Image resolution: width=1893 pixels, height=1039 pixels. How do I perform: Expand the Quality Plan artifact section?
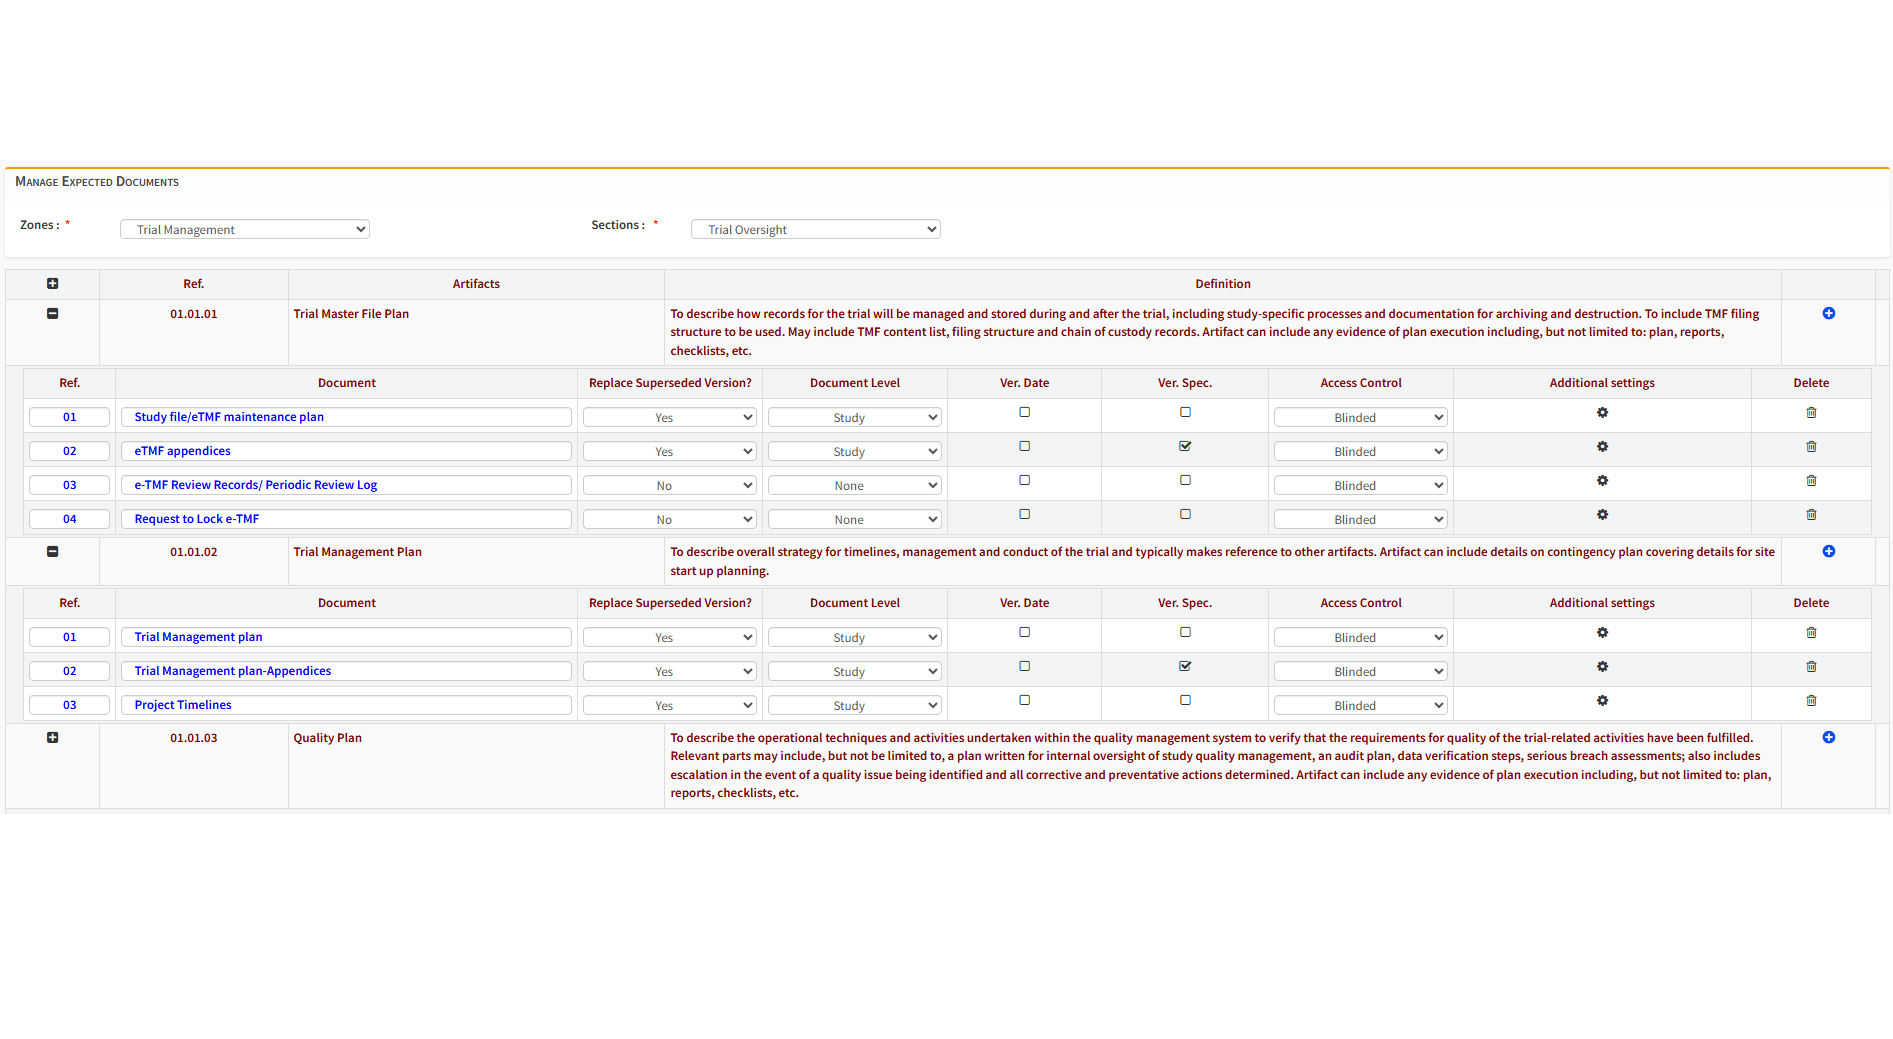point(52,737)
